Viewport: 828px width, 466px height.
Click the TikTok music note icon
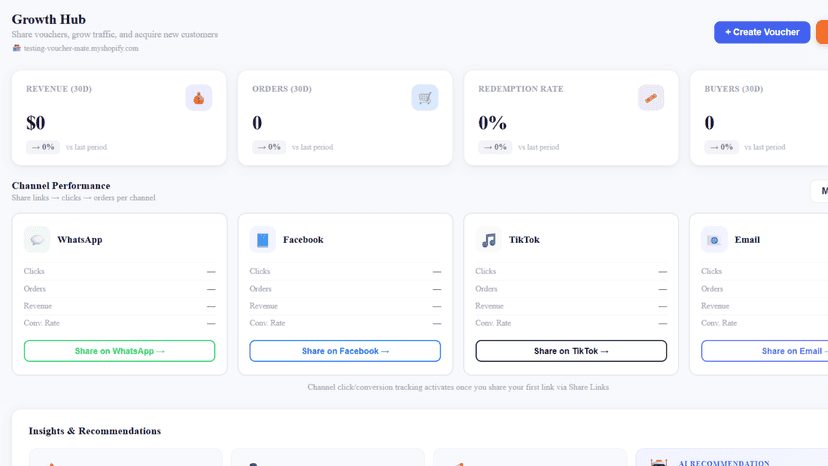coord(488,240)
